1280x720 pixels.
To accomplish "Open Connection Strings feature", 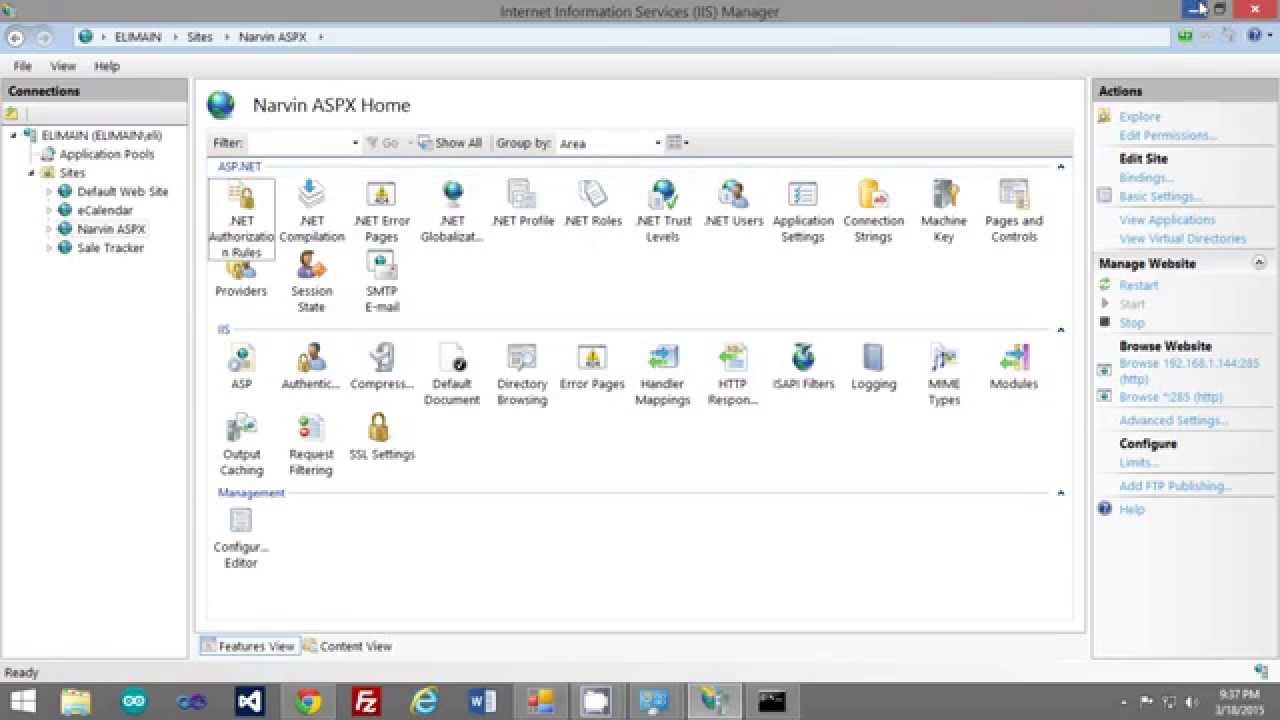I will [x=873, y=212].
